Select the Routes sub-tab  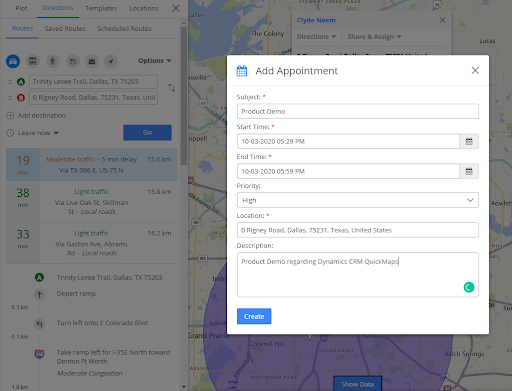[x=22, y=29]
